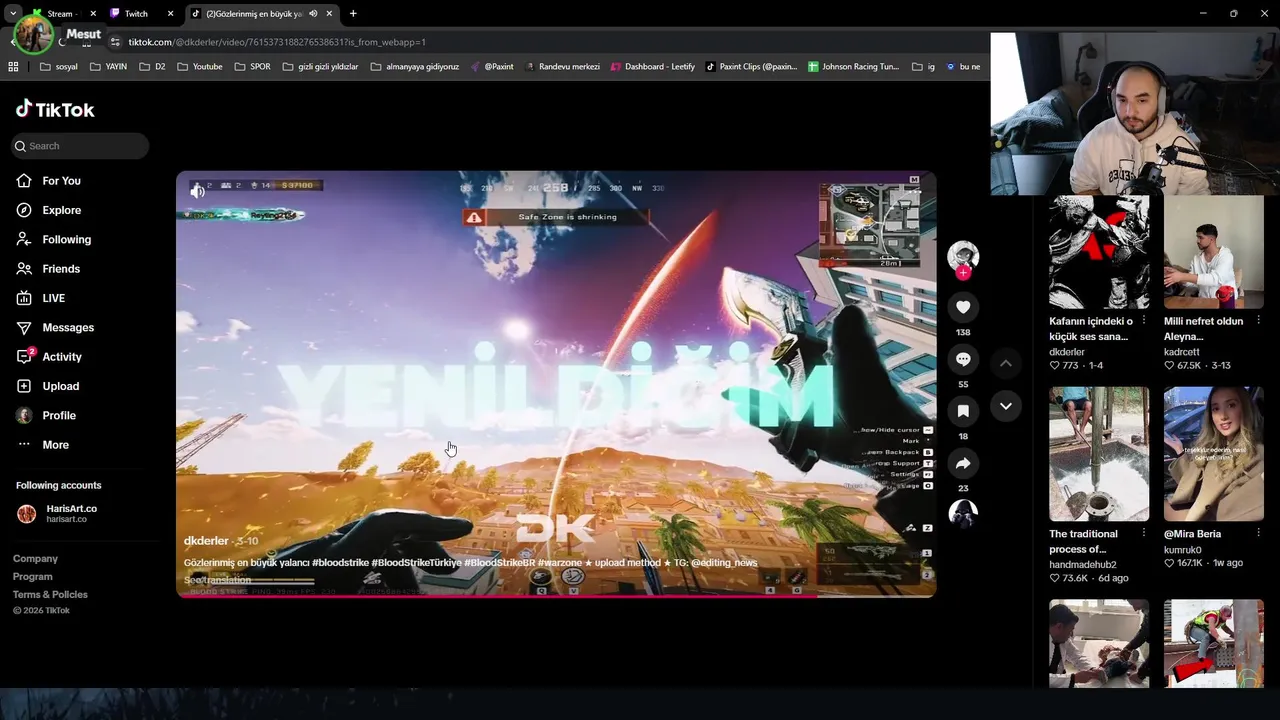
Task: Focus the TikTok search field
Action: (80, 146)
